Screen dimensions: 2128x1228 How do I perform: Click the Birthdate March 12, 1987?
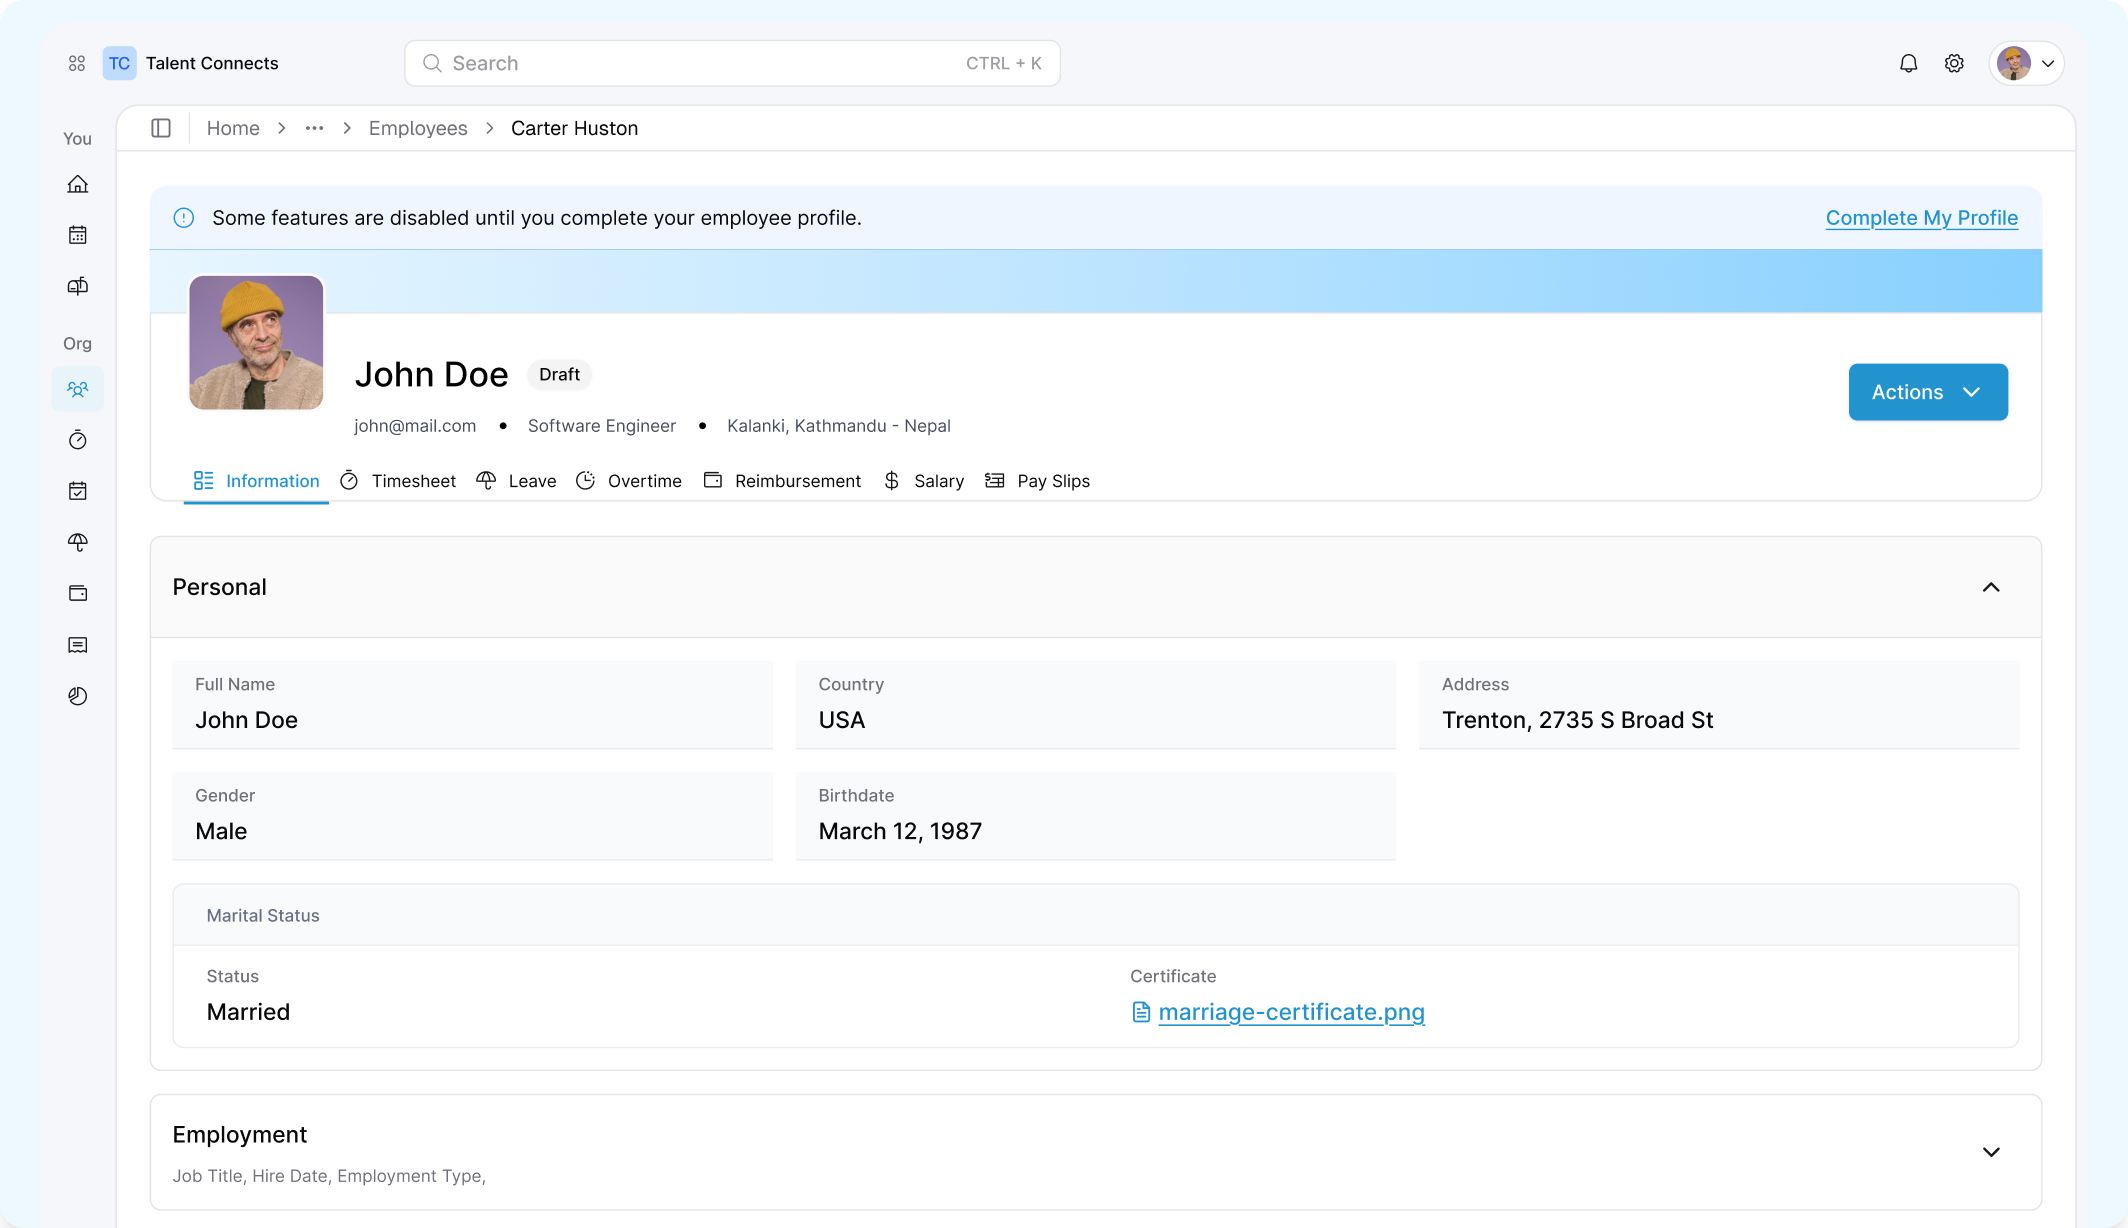coord(900,831)
